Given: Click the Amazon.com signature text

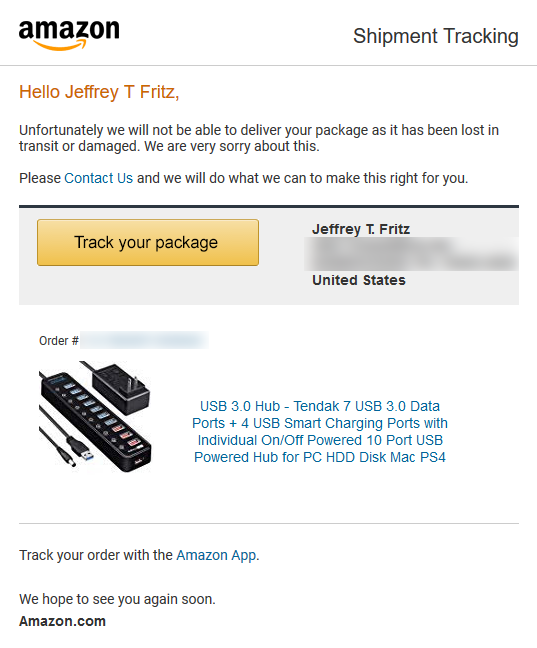Looking at the screenshot, I should pyautogui.click(x=62, y=621).
